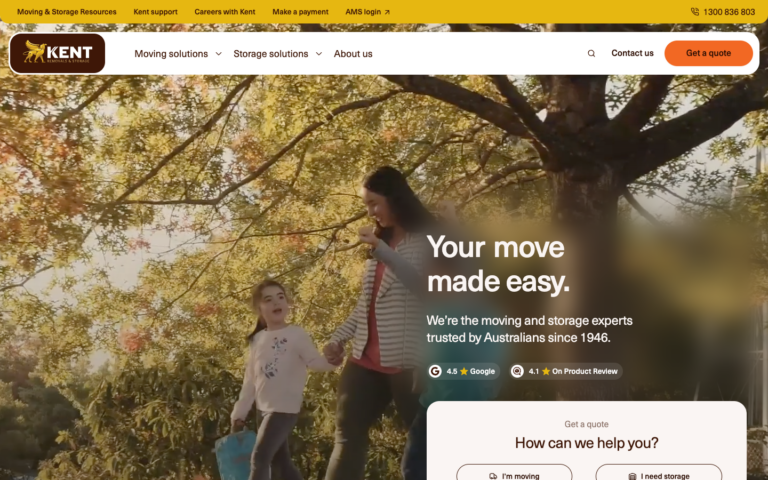Click the external arrow icon beside AMS login
The height and width of the screenshot is (480, 768).
coord(387,12)
